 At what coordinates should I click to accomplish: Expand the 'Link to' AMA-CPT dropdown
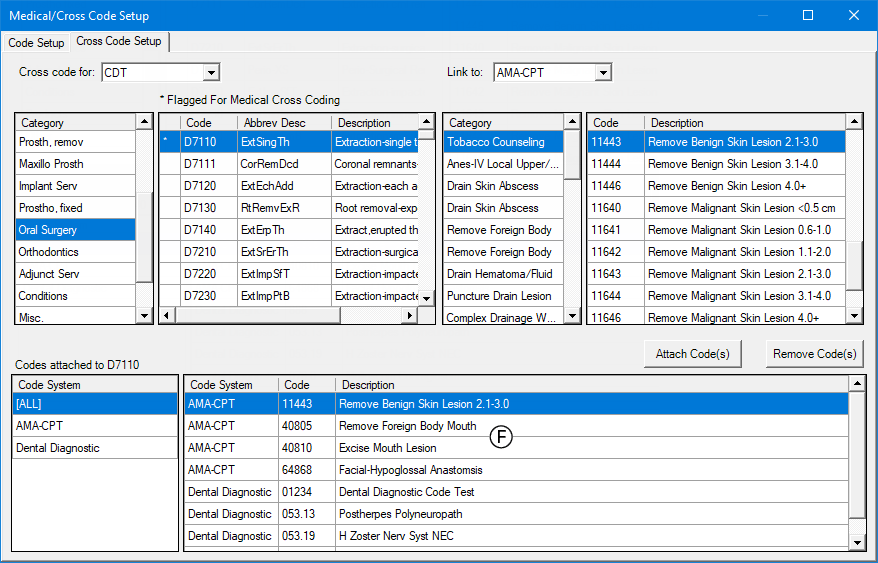click(x=602, y=72)
